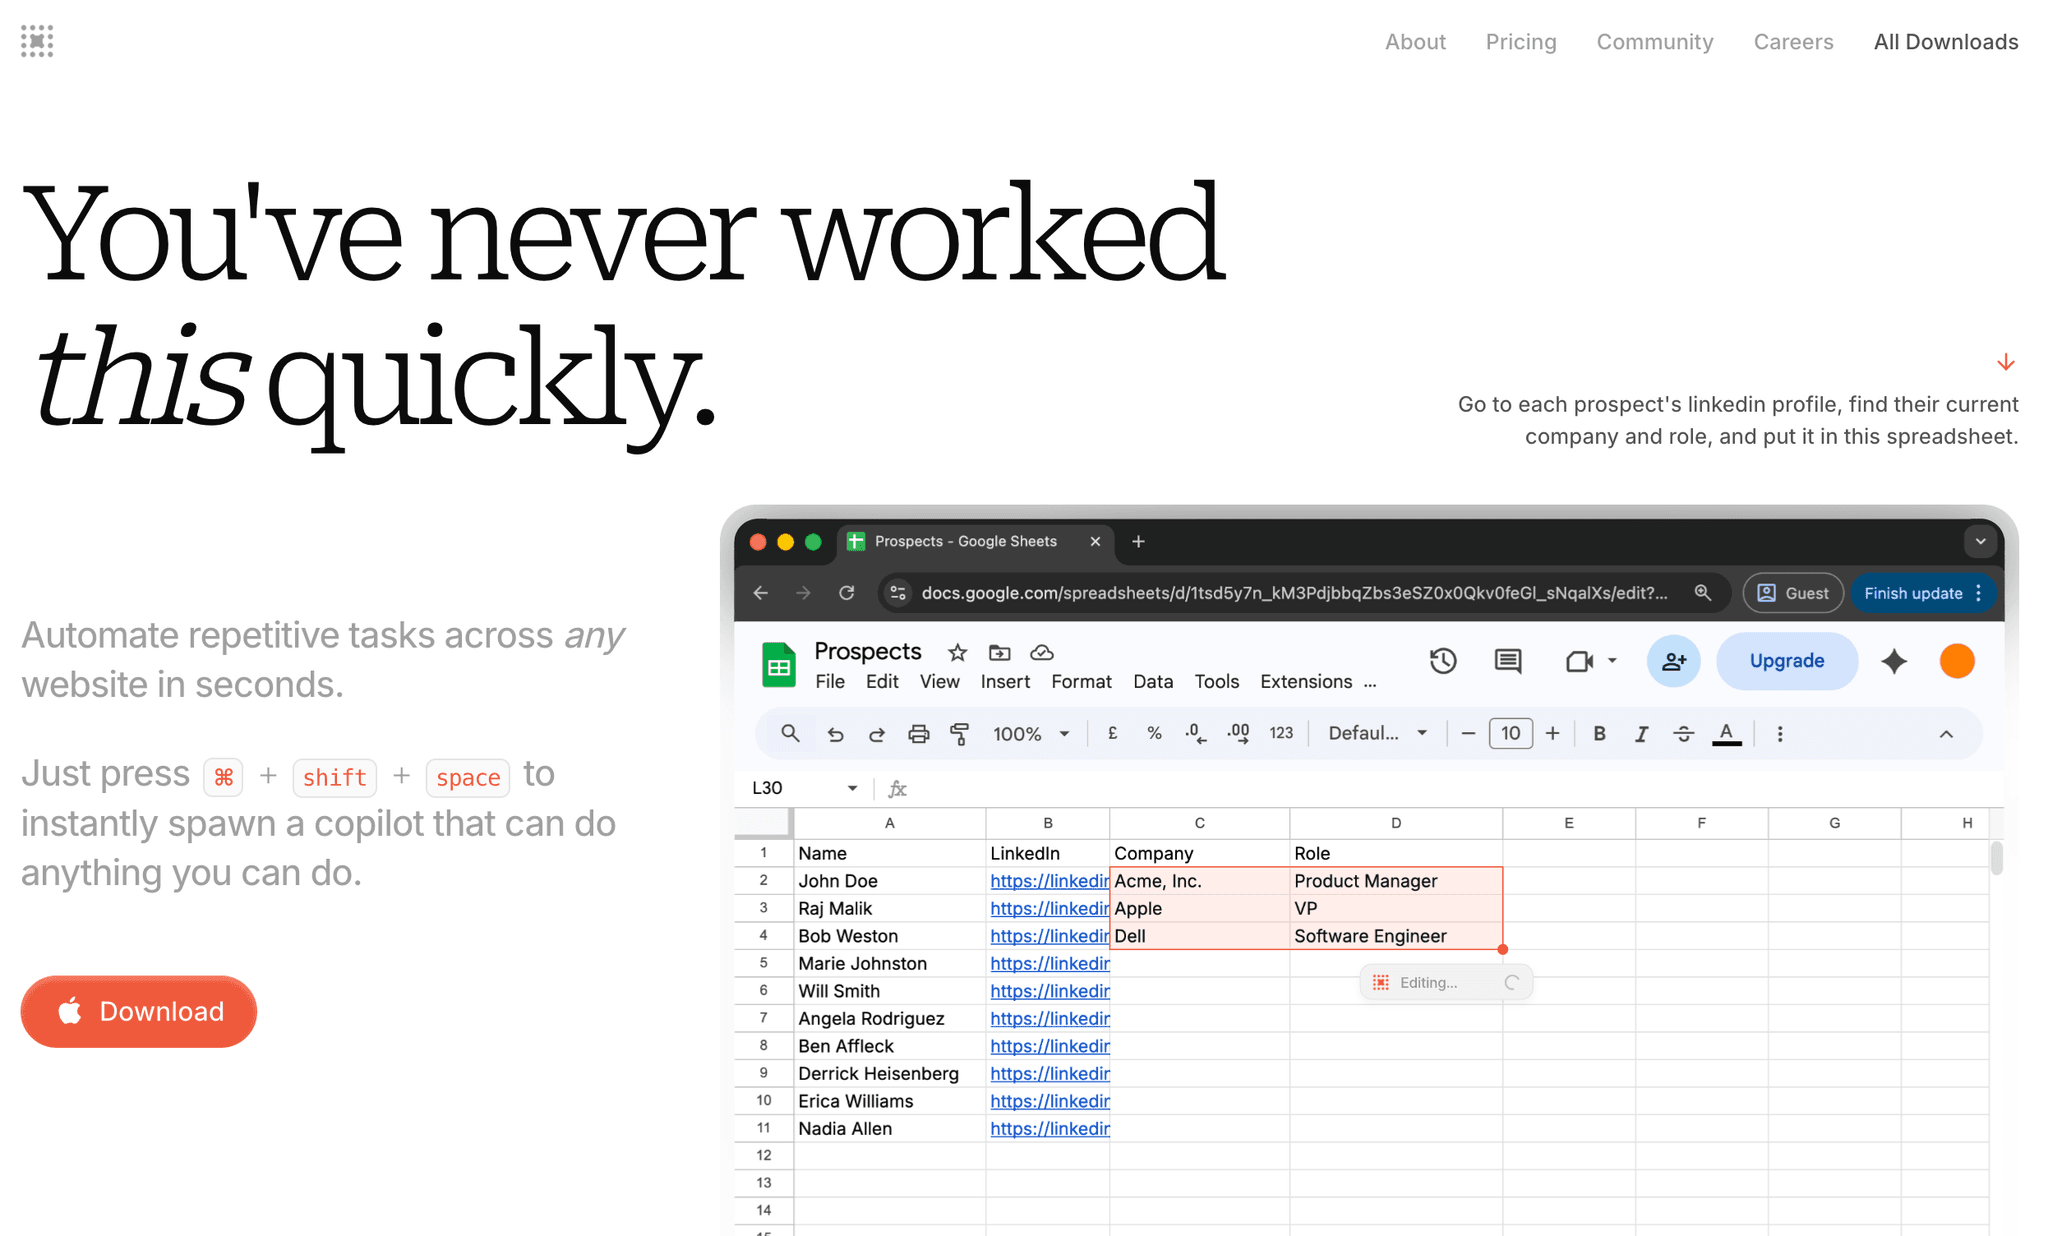This screenshot has height=1236, width=2048.
Task: Open the 100% zoom dropdown
Action: (x=1031, y=734)
